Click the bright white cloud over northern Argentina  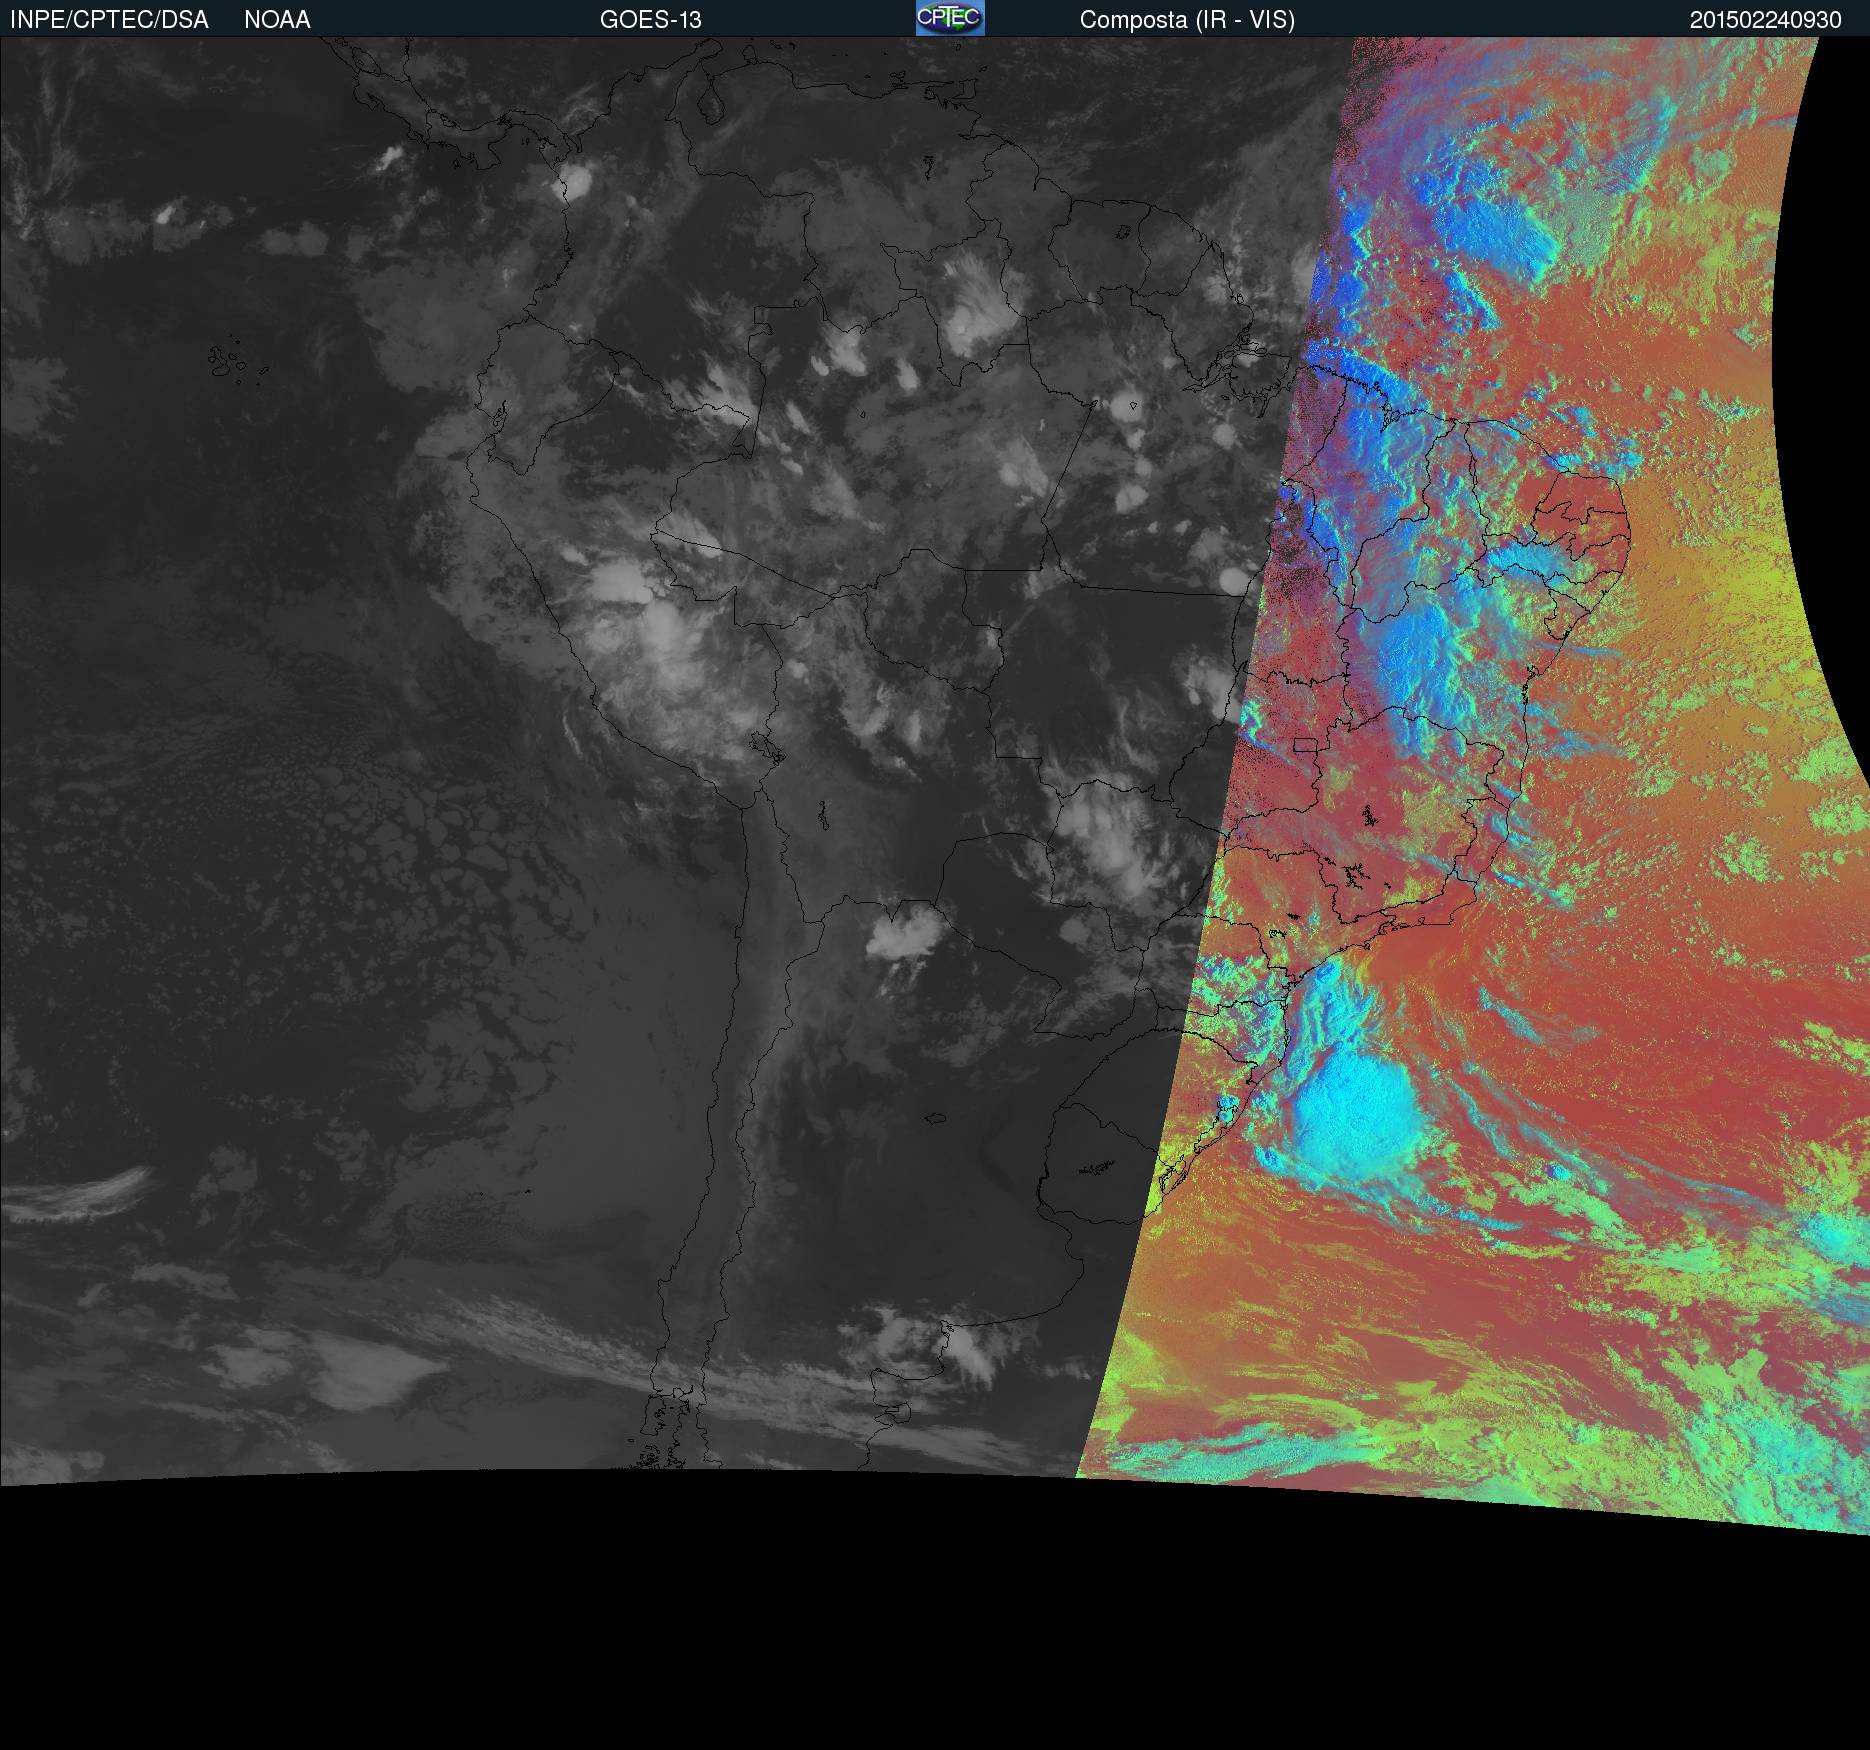tap(903, 936)
